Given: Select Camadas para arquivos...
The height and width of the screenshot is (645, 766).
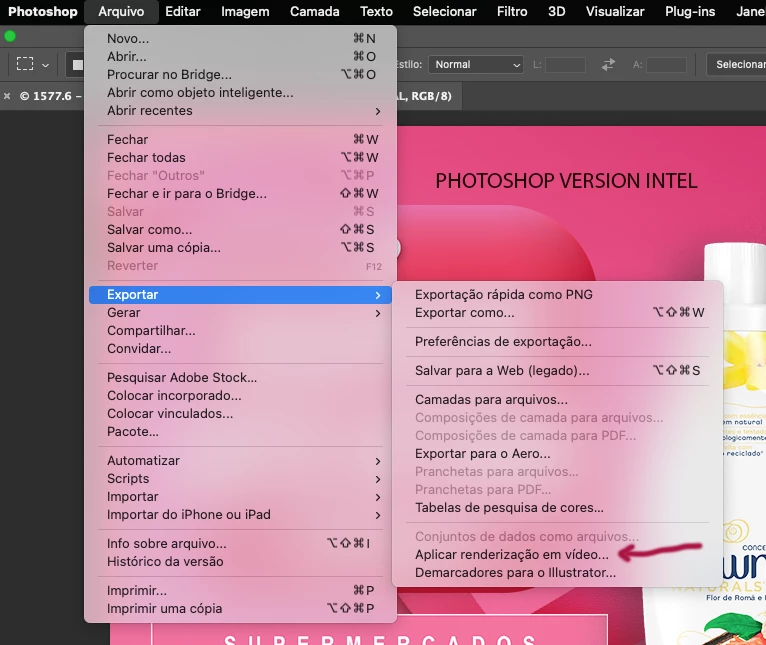Looking at the screenshot, I should point(557,400).
